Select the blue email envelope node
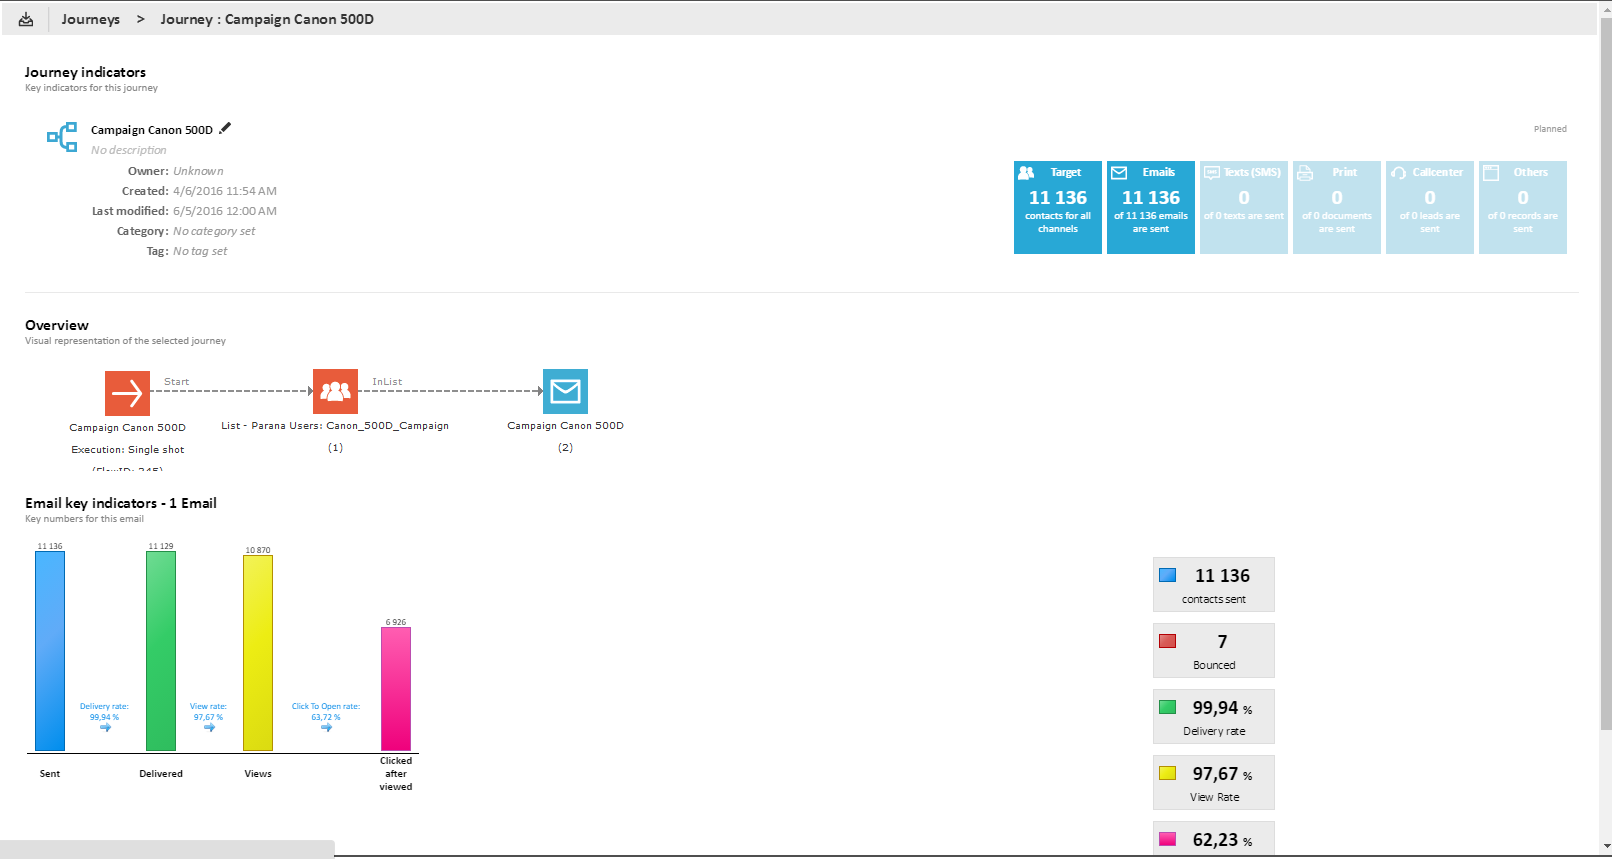This screenshot has width=1612, height=859. tap(565, 391)
